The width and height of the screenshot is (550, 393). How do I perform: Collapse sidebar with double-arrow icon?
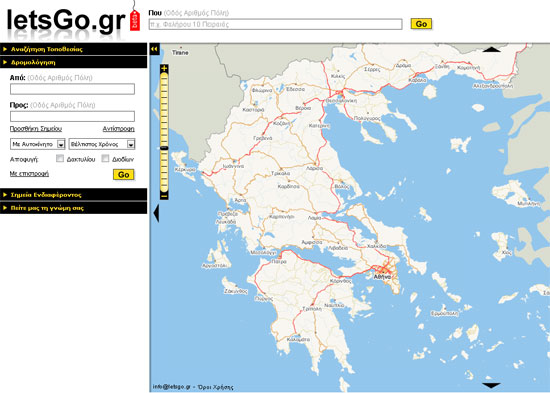[155, 49]
